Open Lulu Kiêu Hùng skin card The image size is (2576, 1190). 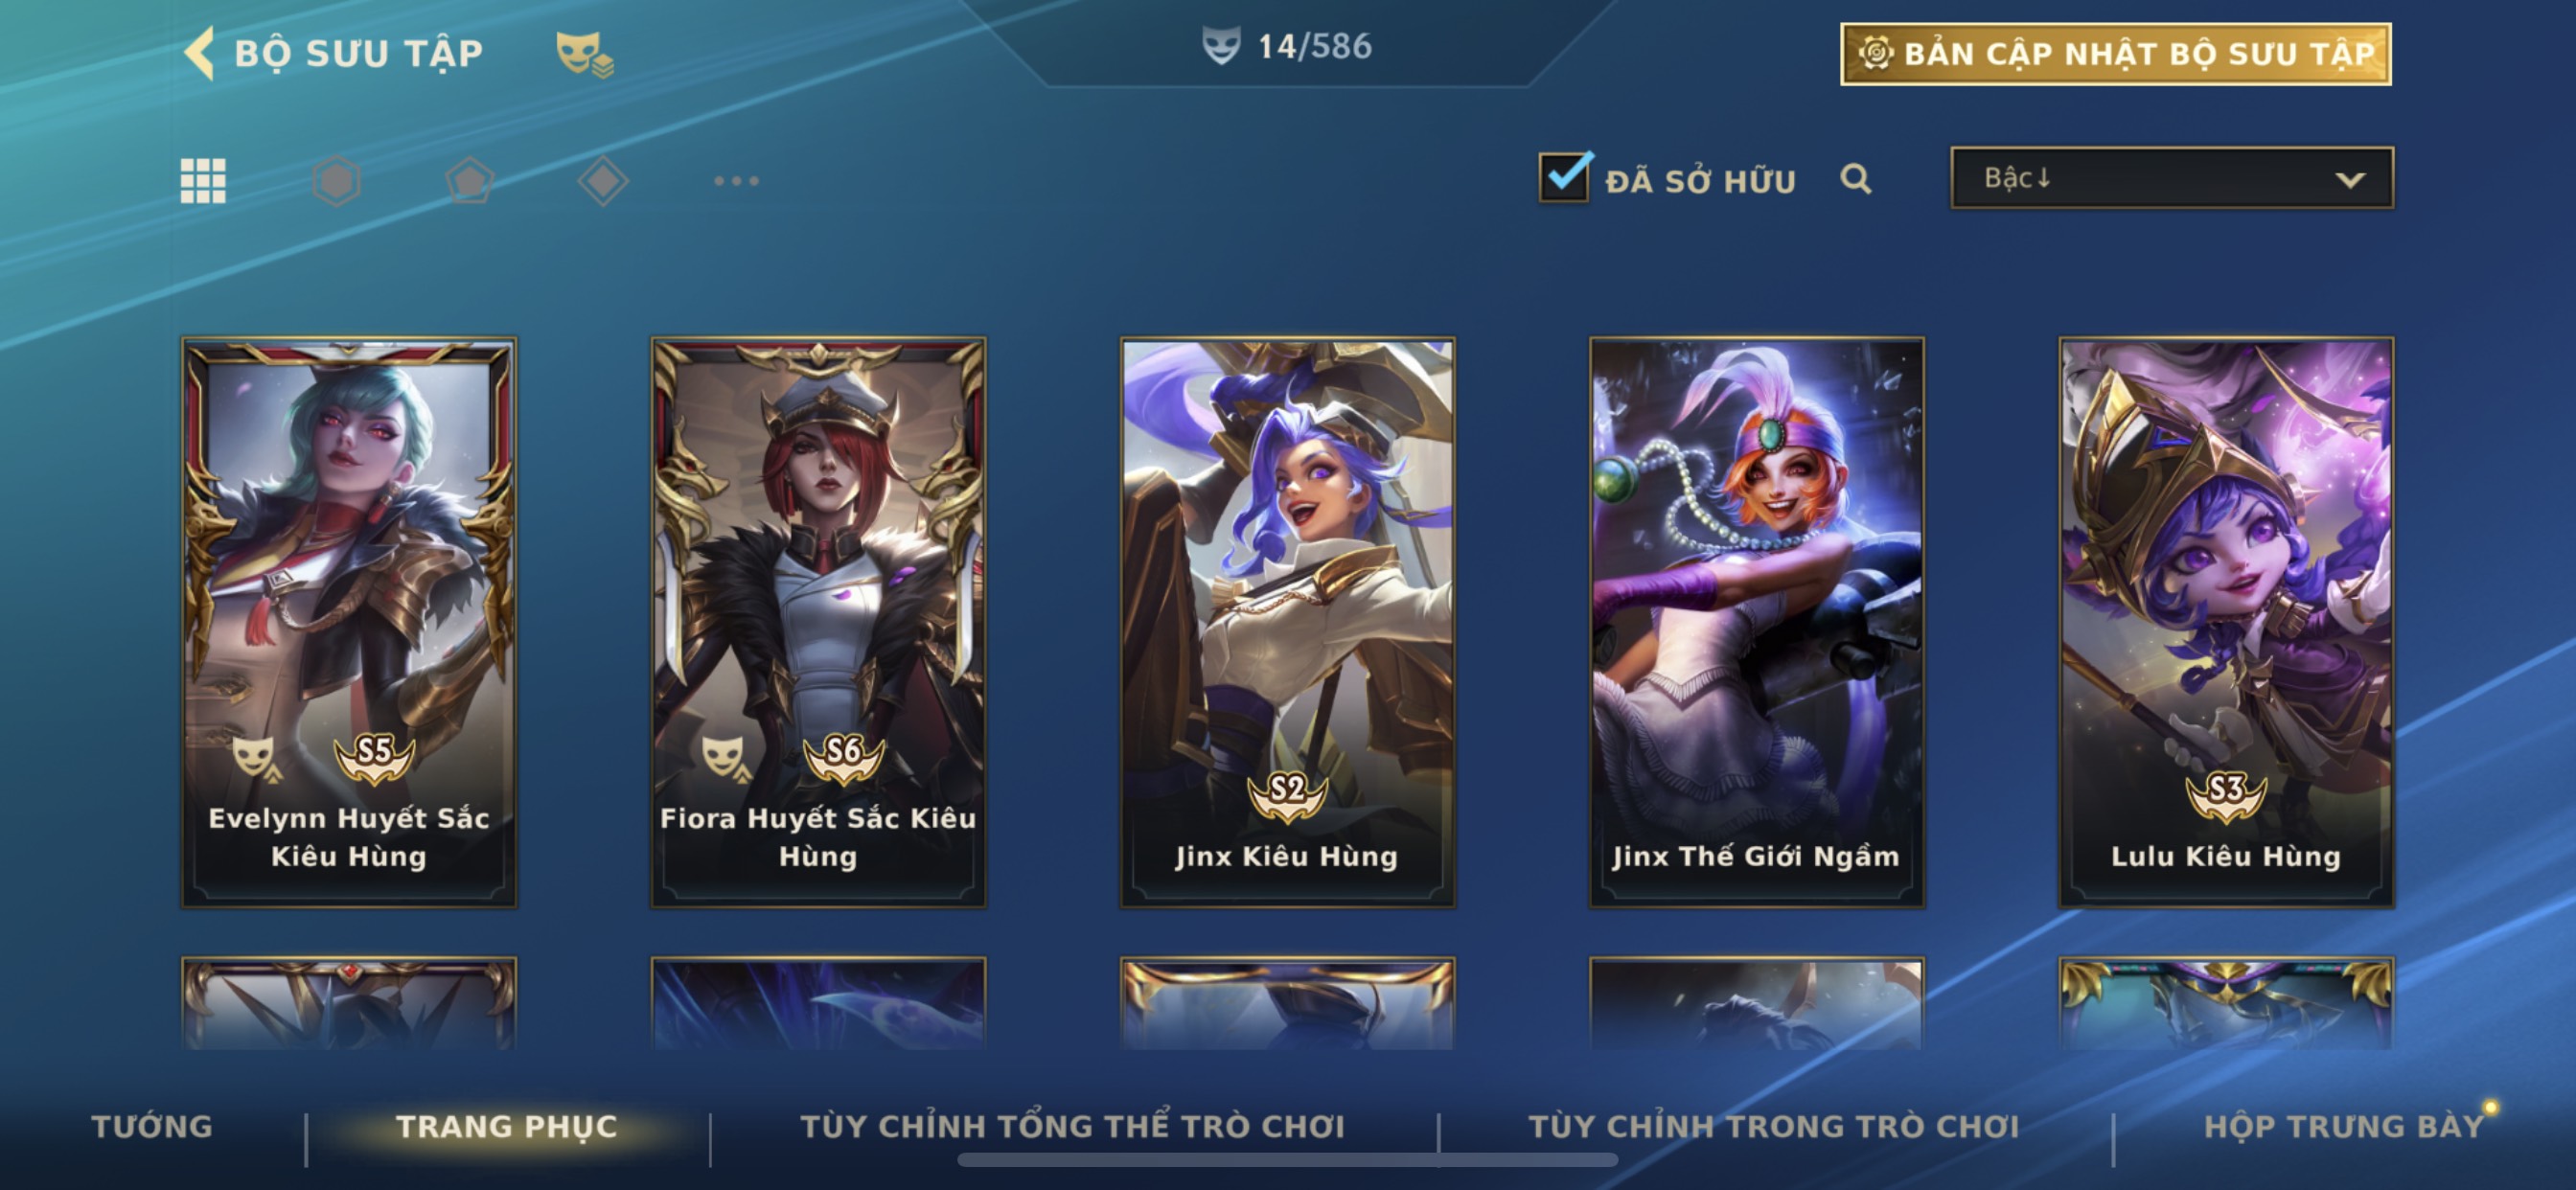click(2226, 623)
